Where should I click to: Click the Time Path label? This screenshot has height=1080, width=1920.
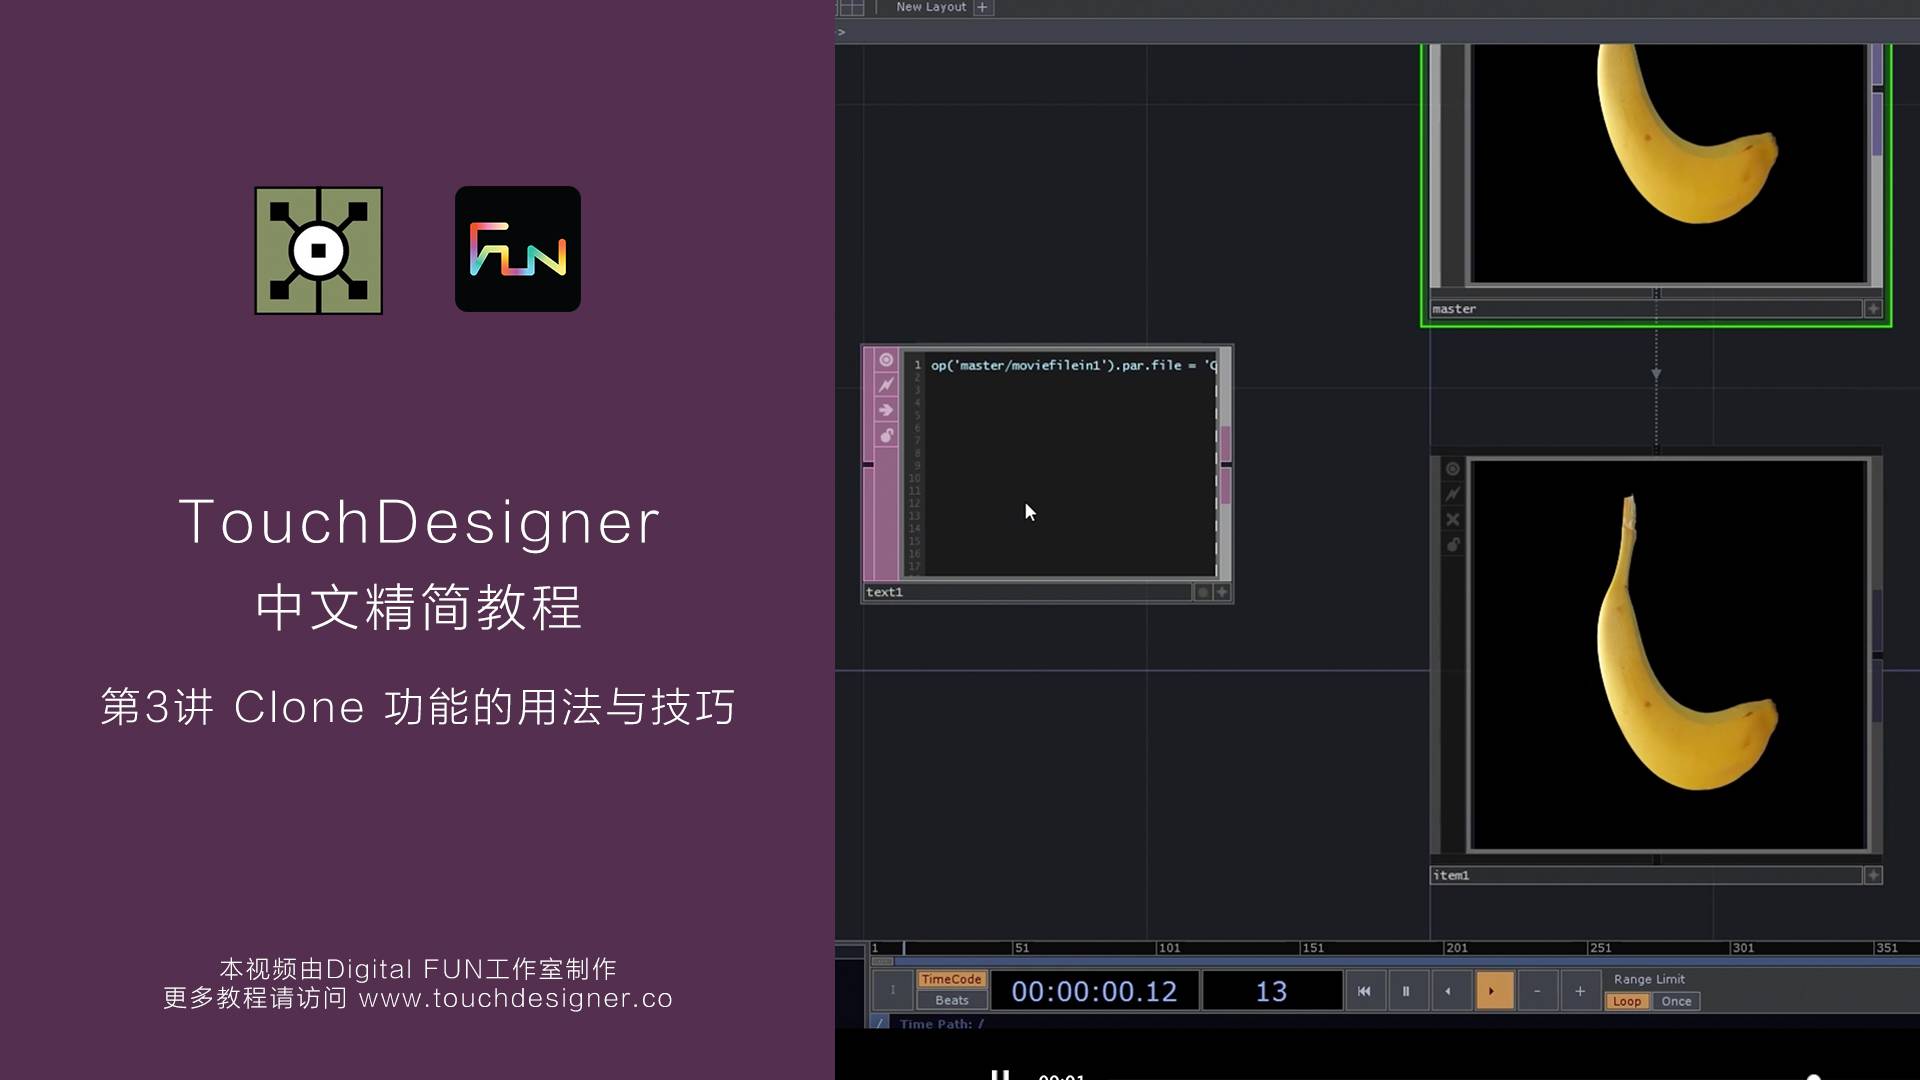click(x=941, y=1023)
